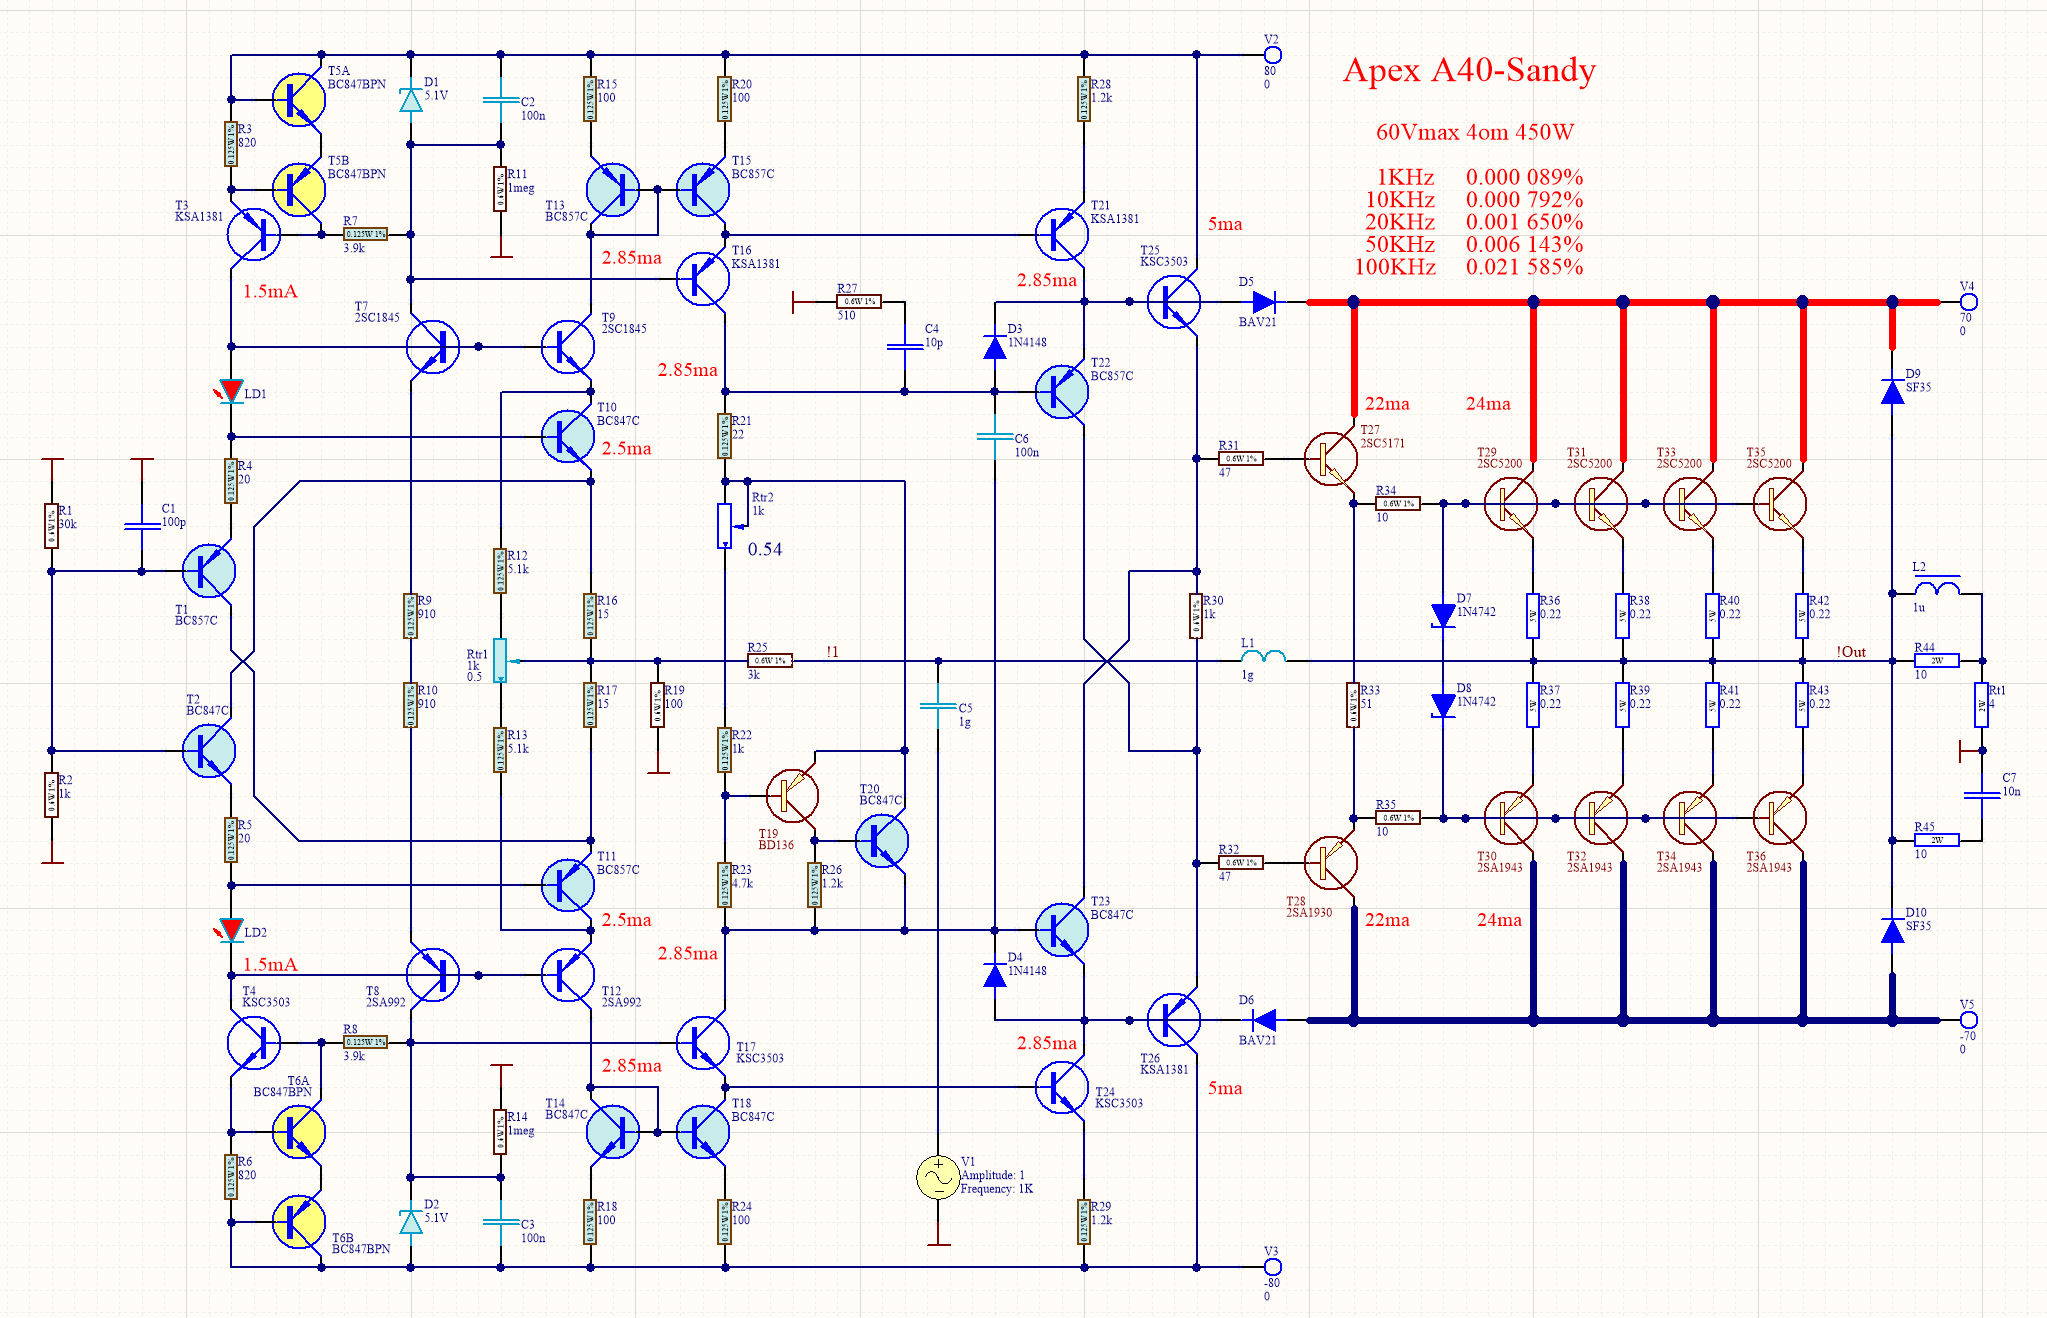This screenshot has width=2047, height=1318.
Task: Click the '!Out' net label
Action: pos(1851,652)
